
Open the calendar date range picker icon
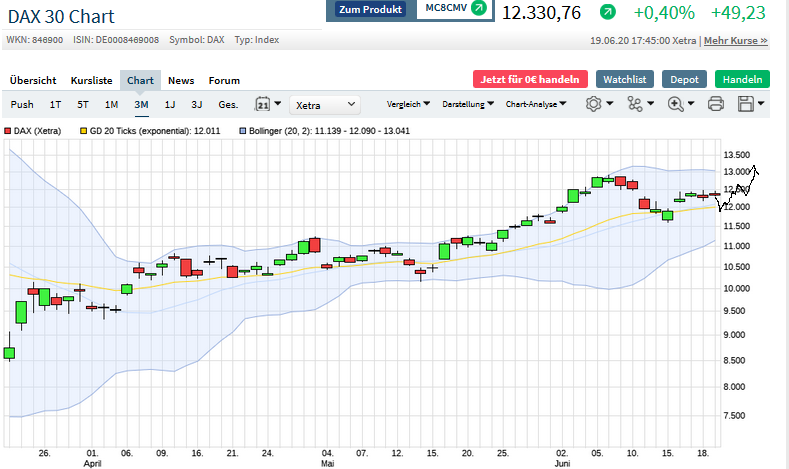tap(263, 104)
